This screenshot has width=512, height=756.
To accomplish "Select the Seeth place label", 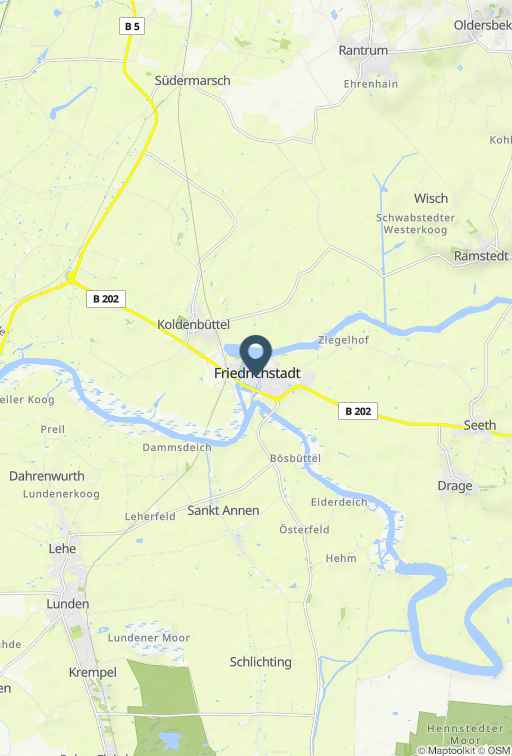I will pyautogui.click(x=480, y=425).
